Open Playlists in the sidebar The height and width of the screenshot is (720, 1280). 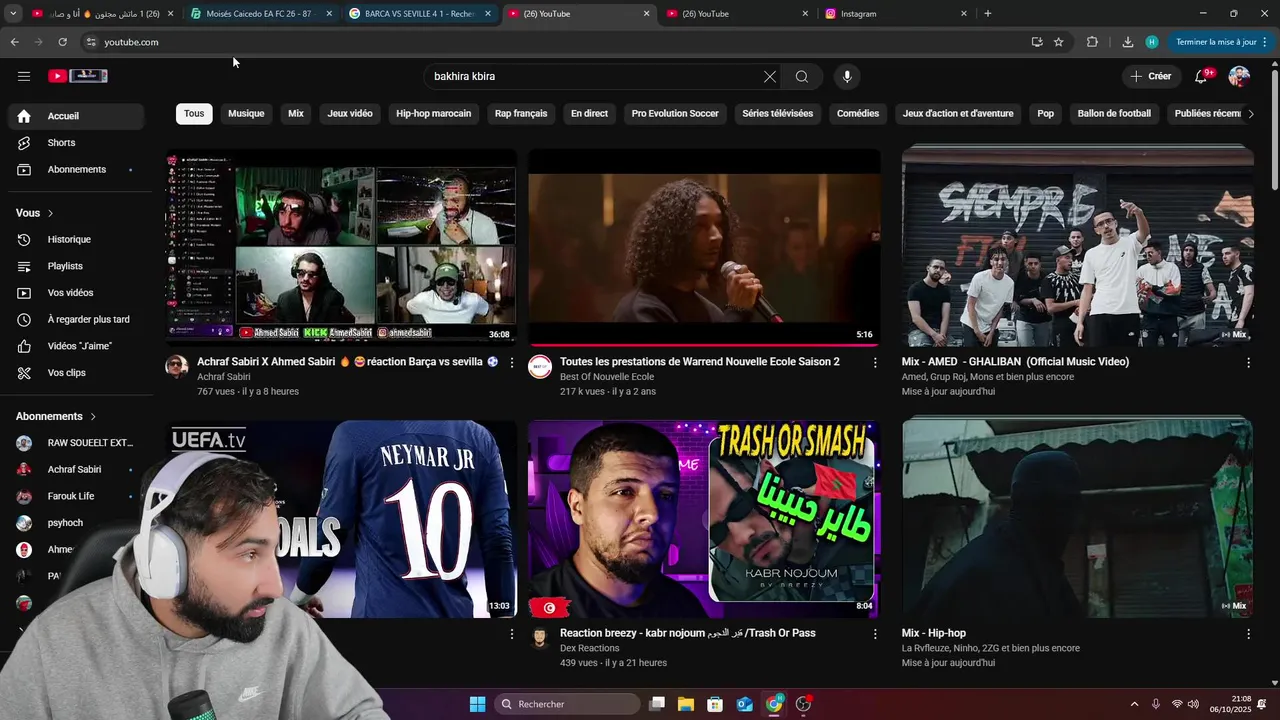(76, 266)
